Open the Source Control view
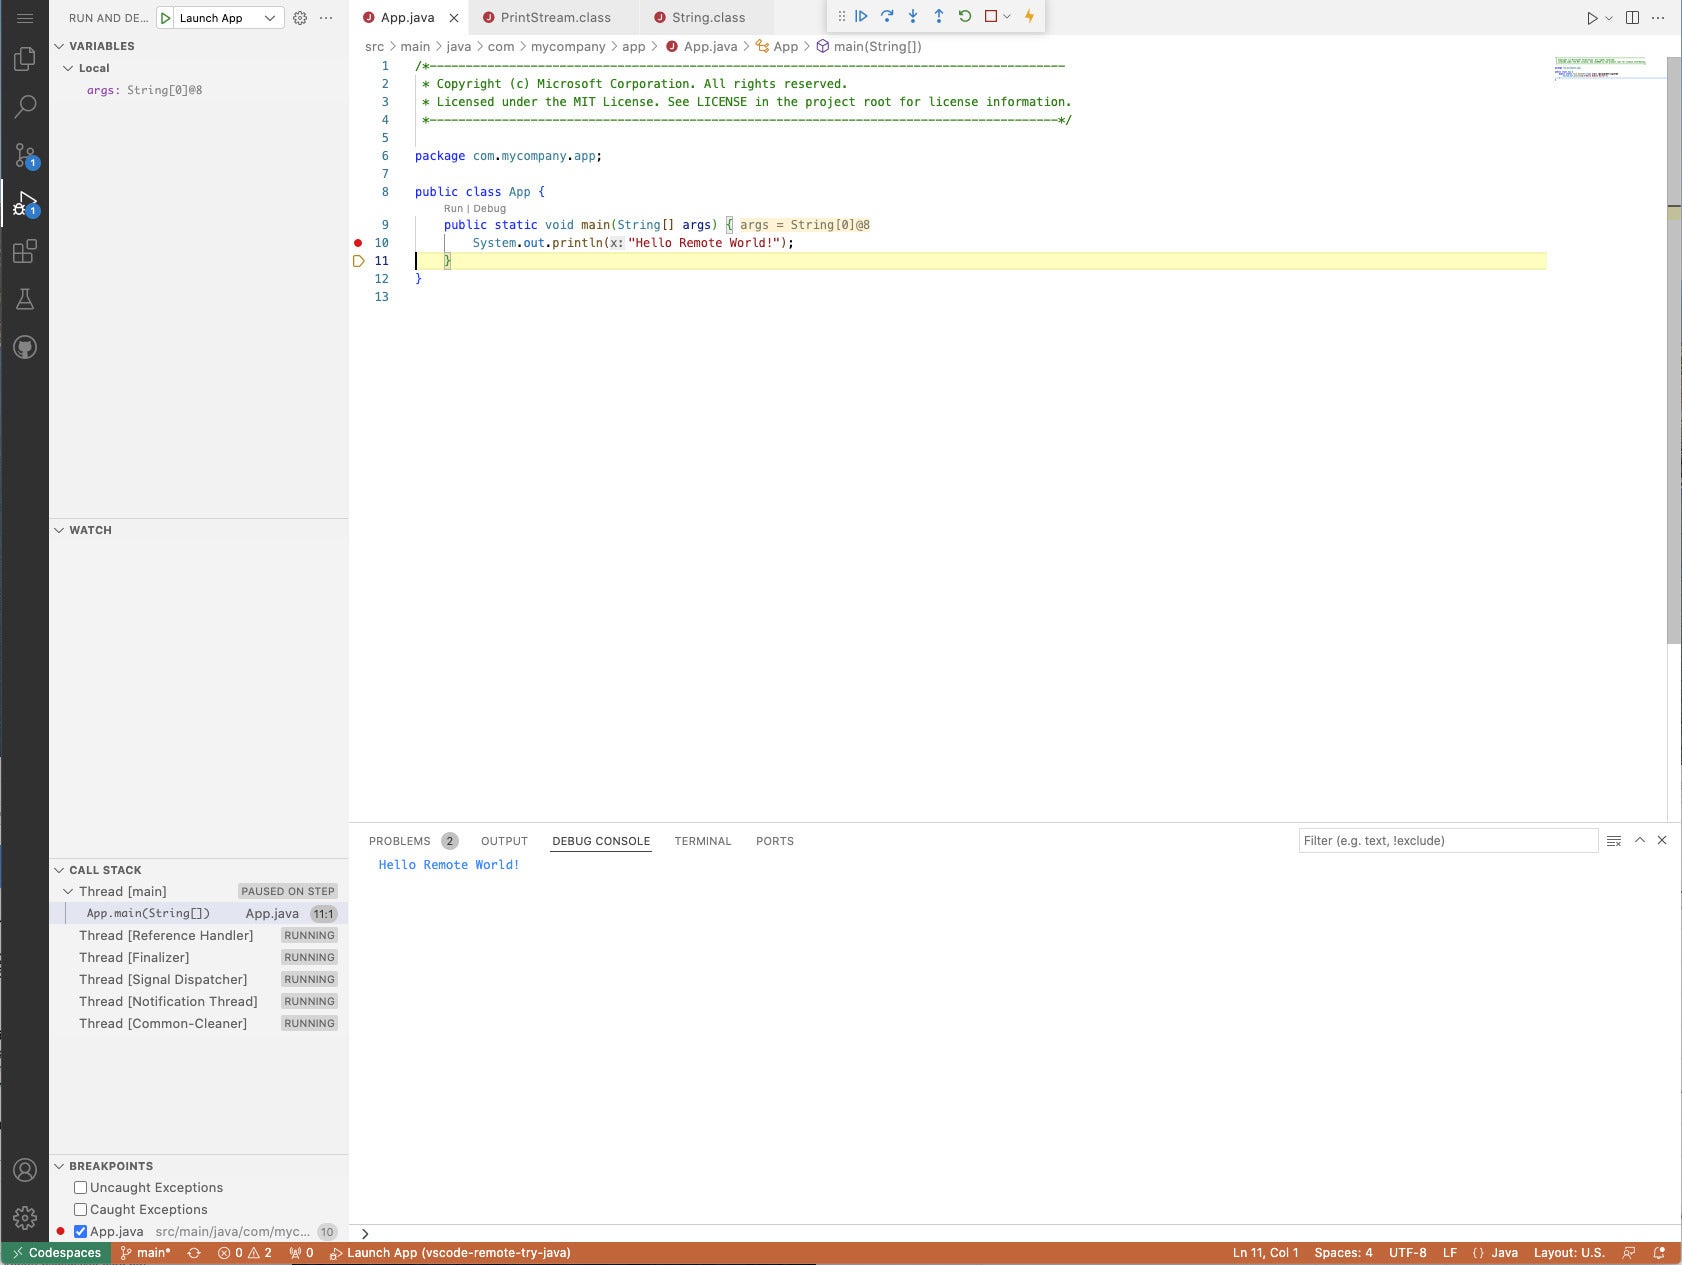The height and width of the screenshot is (1265, 1682). coord(25,155)
